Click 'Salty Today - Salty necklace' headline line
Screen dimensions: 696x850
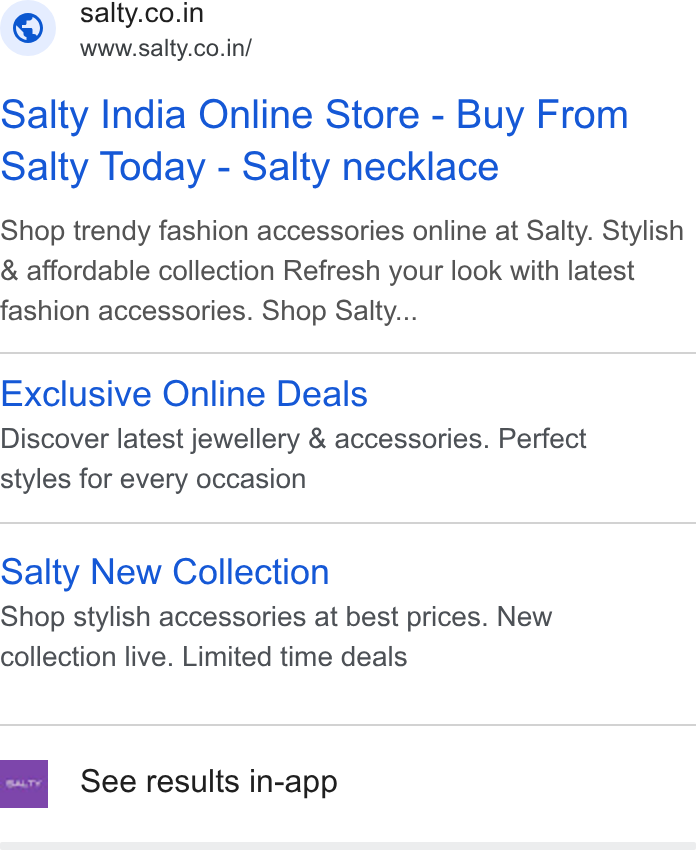pyautogui.click(x=249, y=167)
